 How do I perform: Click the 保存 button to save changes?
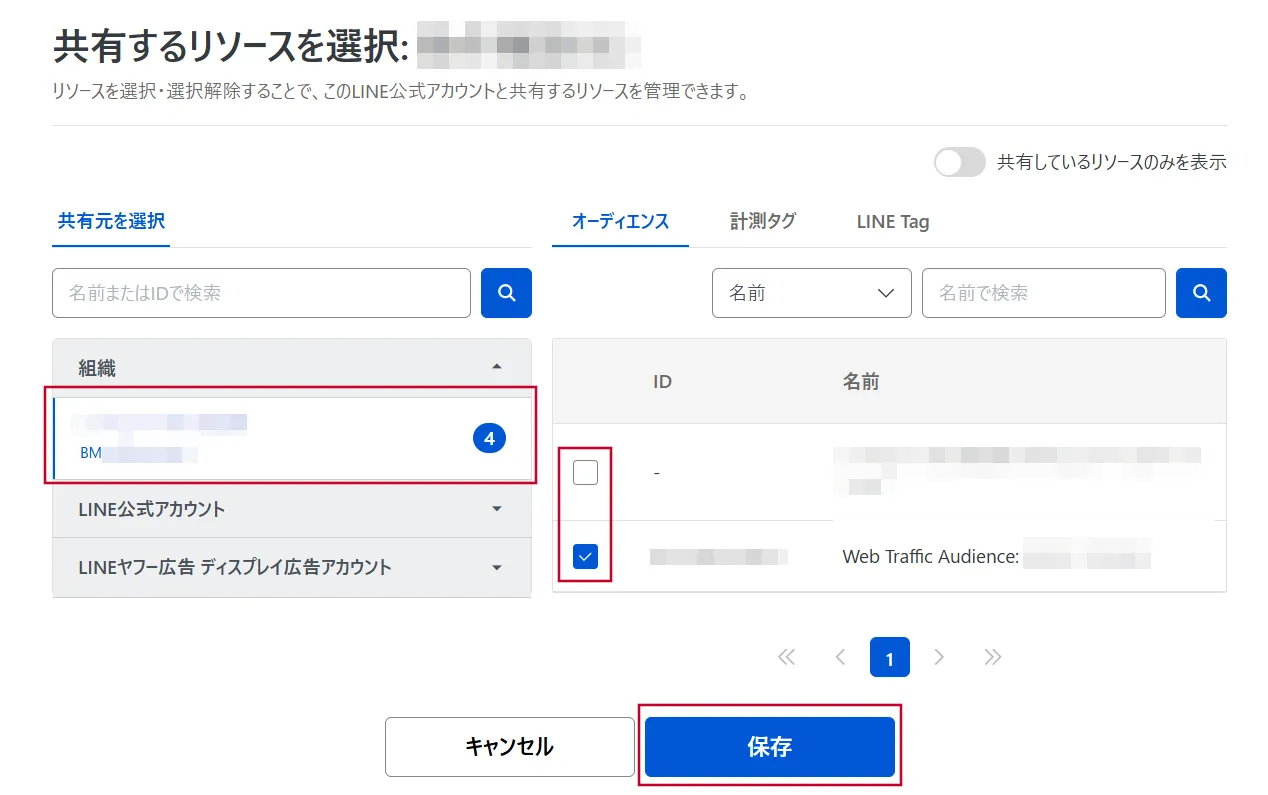point(769,745)
